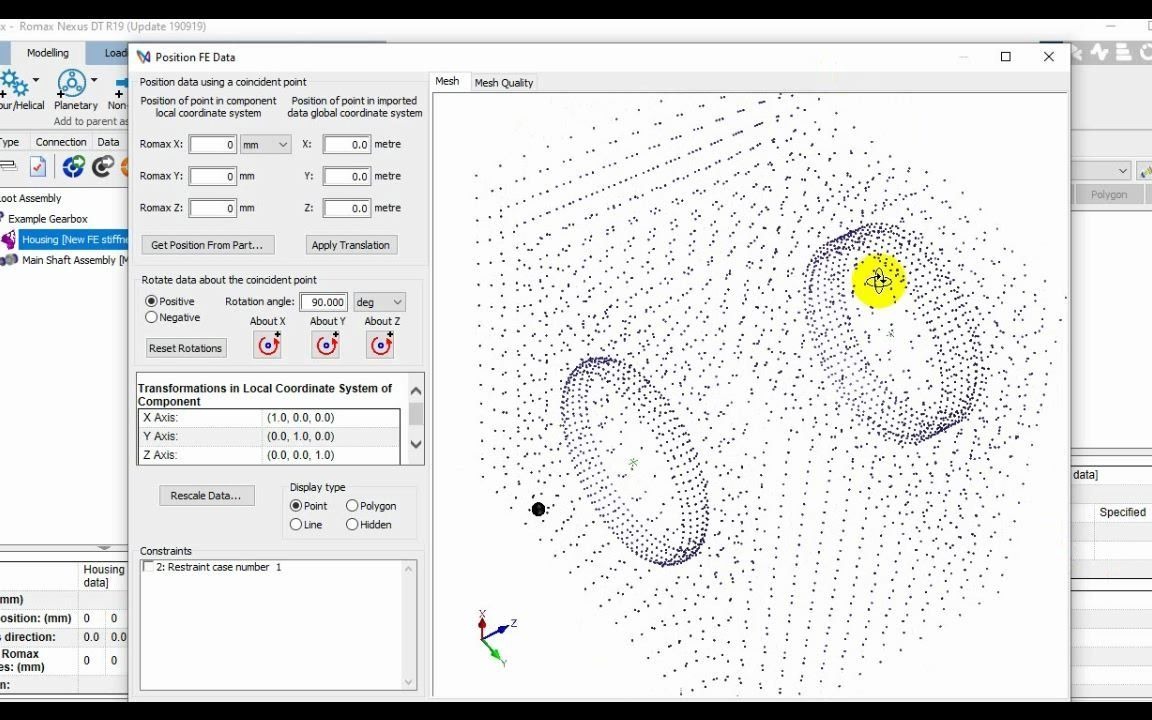Open the Modelling ribbon tab
Image resolution: width=1152 pixels, height=720 pixels.
pyautogui.click(x=48, y=53)
